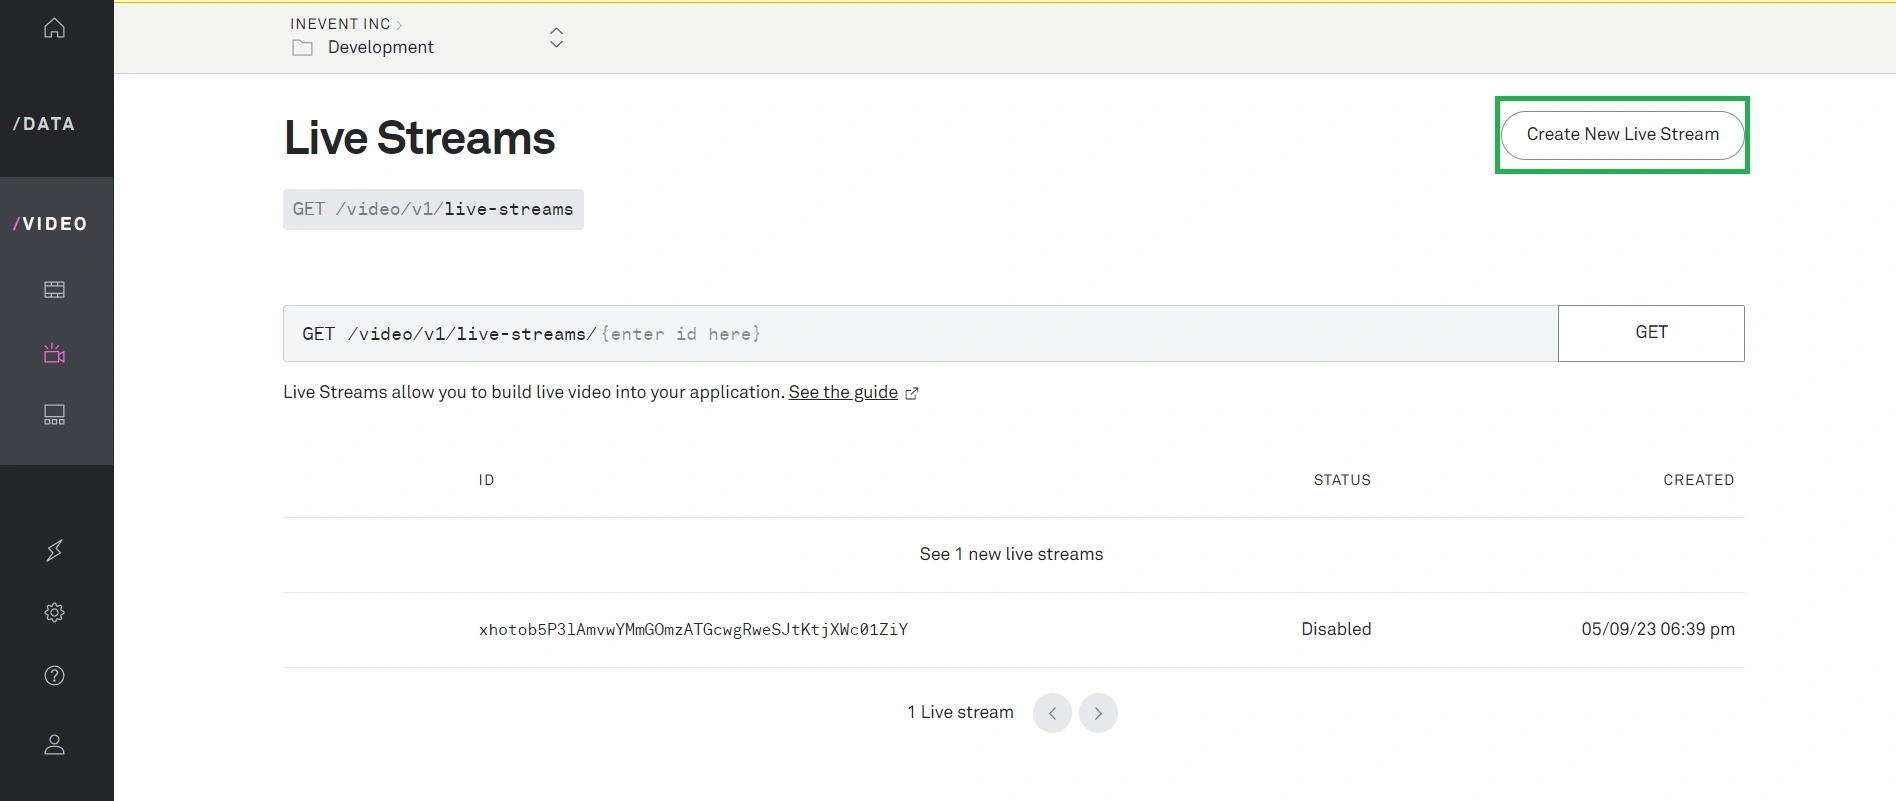Click the Live Streams page heading
This screenshot has width=1896, height=801.
(x=419, y=138)
